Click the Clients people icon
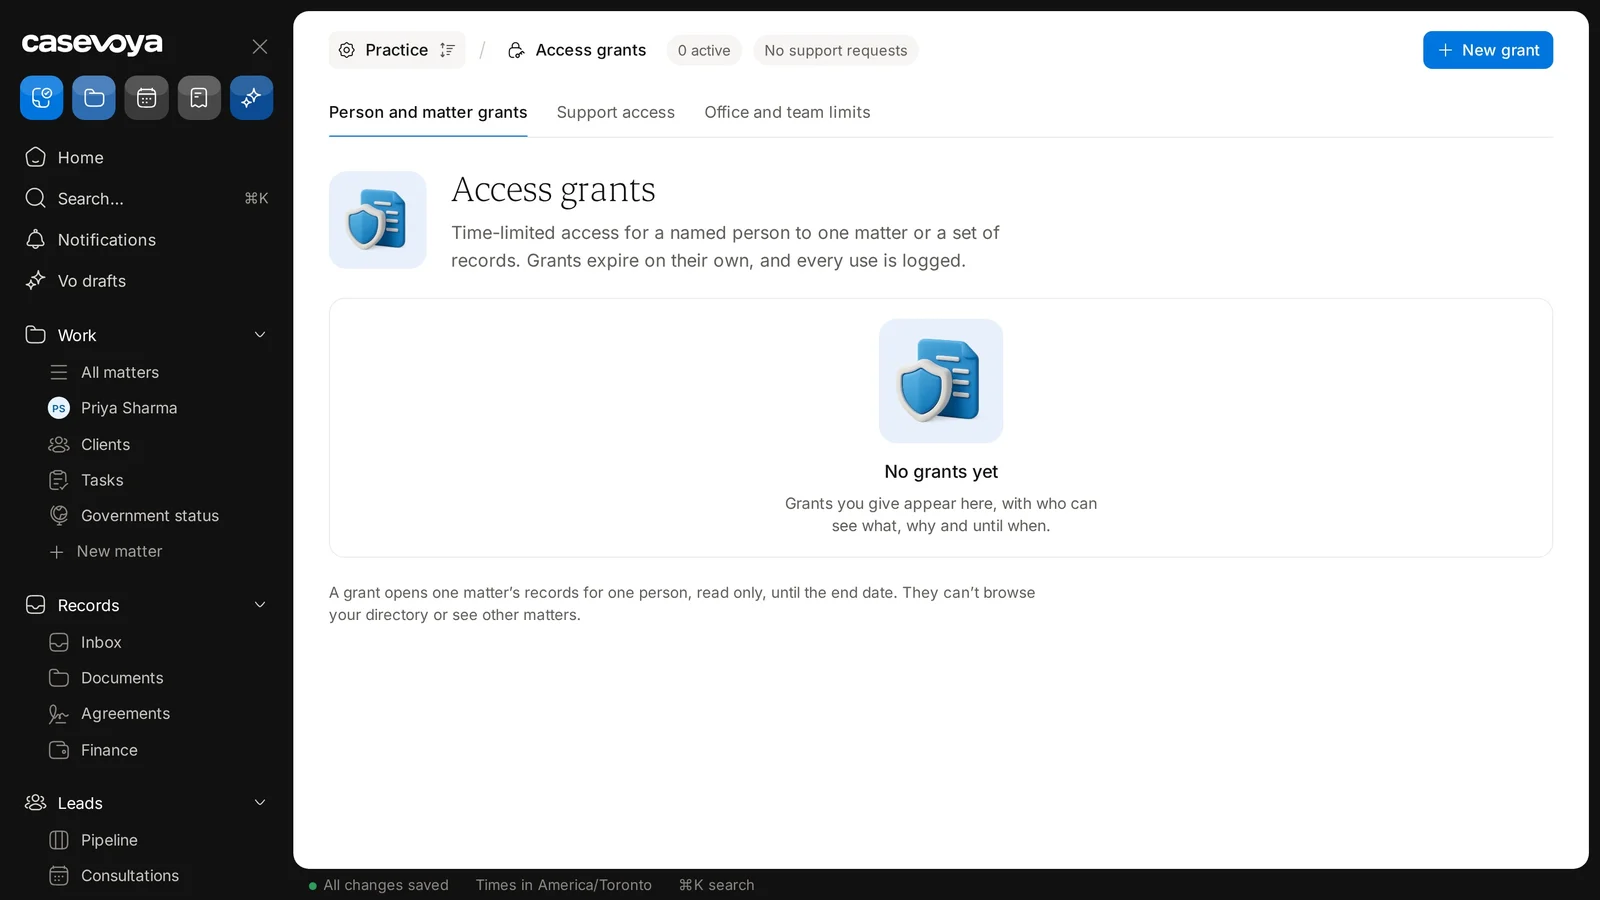Image resolution: width=1600 pixels, height=900 pixels. coord(59,444)
